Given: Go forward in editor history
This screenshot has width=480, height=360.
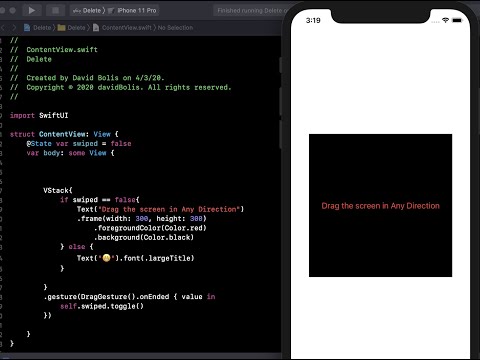Looking at the screenshot, I should 14,28.
